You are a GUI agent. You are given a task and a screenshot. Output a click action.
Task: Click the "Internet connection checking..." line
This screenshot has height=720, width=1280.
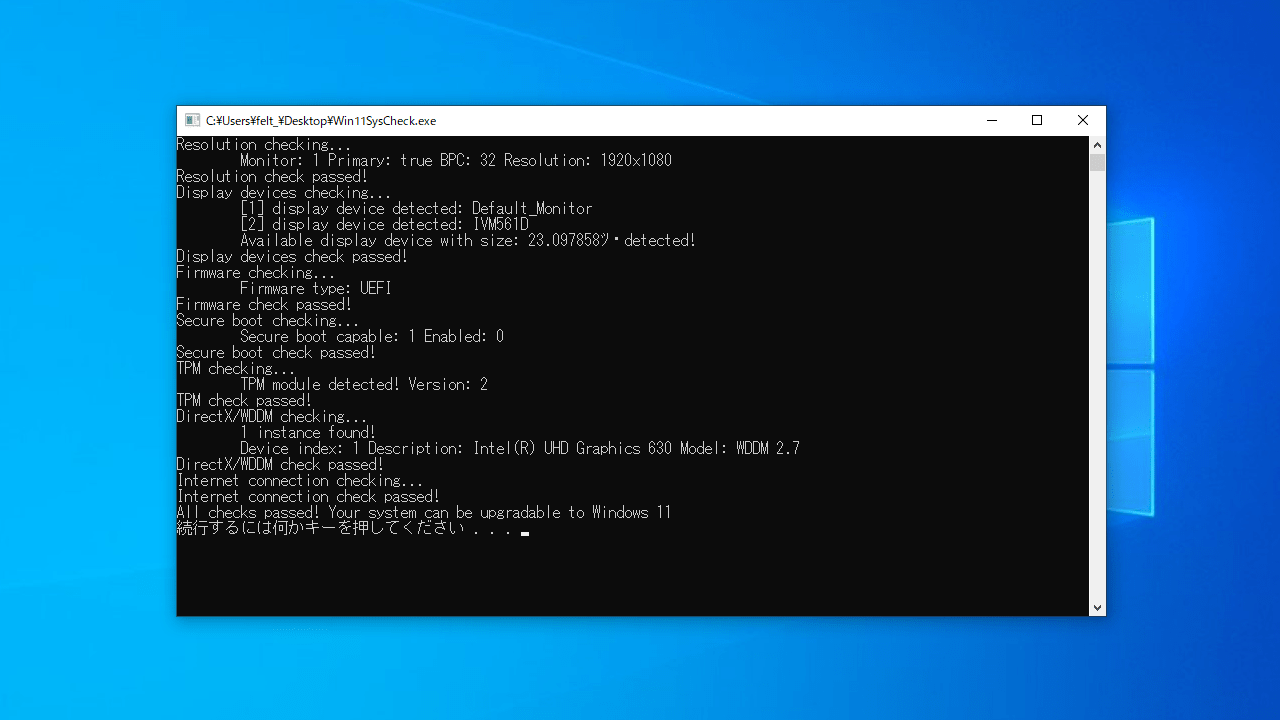point(300,480)
